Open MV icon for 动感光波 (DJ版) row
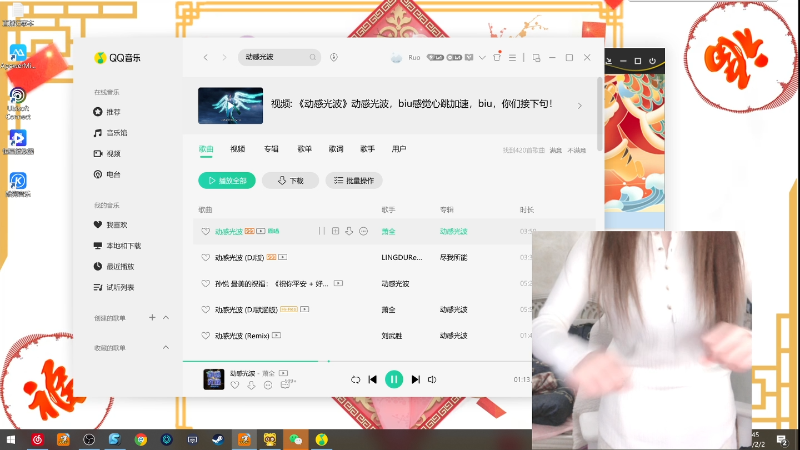This screenshot has height=450, width=800. coord(283,257)
